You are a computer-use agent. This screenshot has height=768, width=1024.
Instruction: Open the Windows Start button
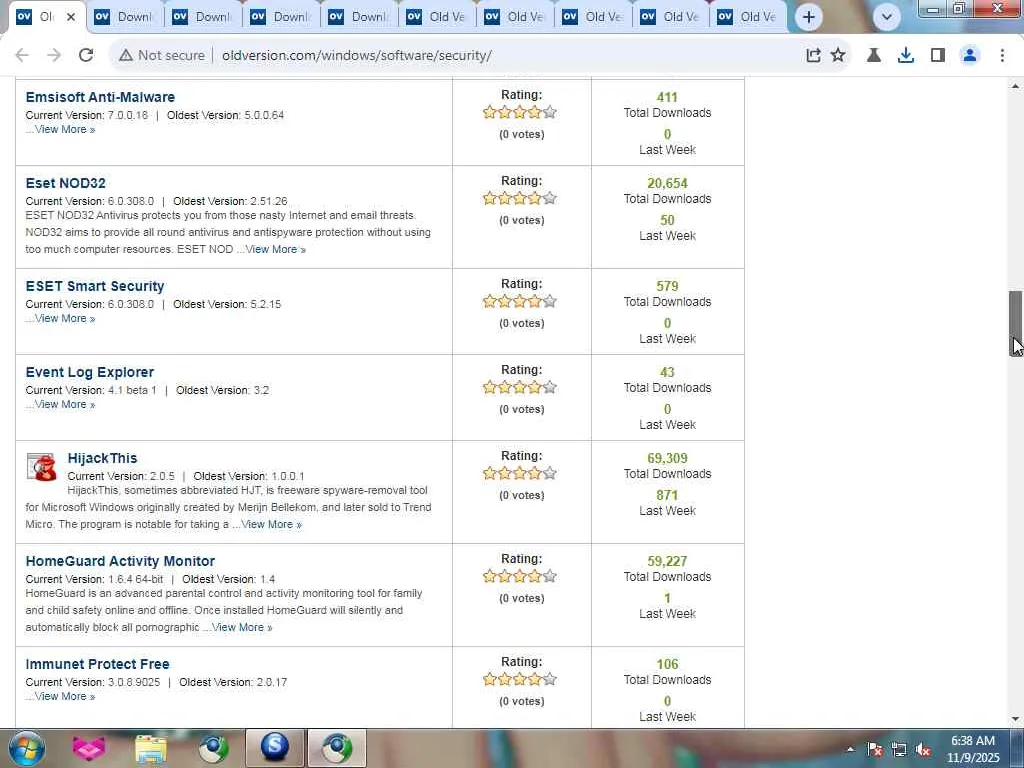coord(26,748)
